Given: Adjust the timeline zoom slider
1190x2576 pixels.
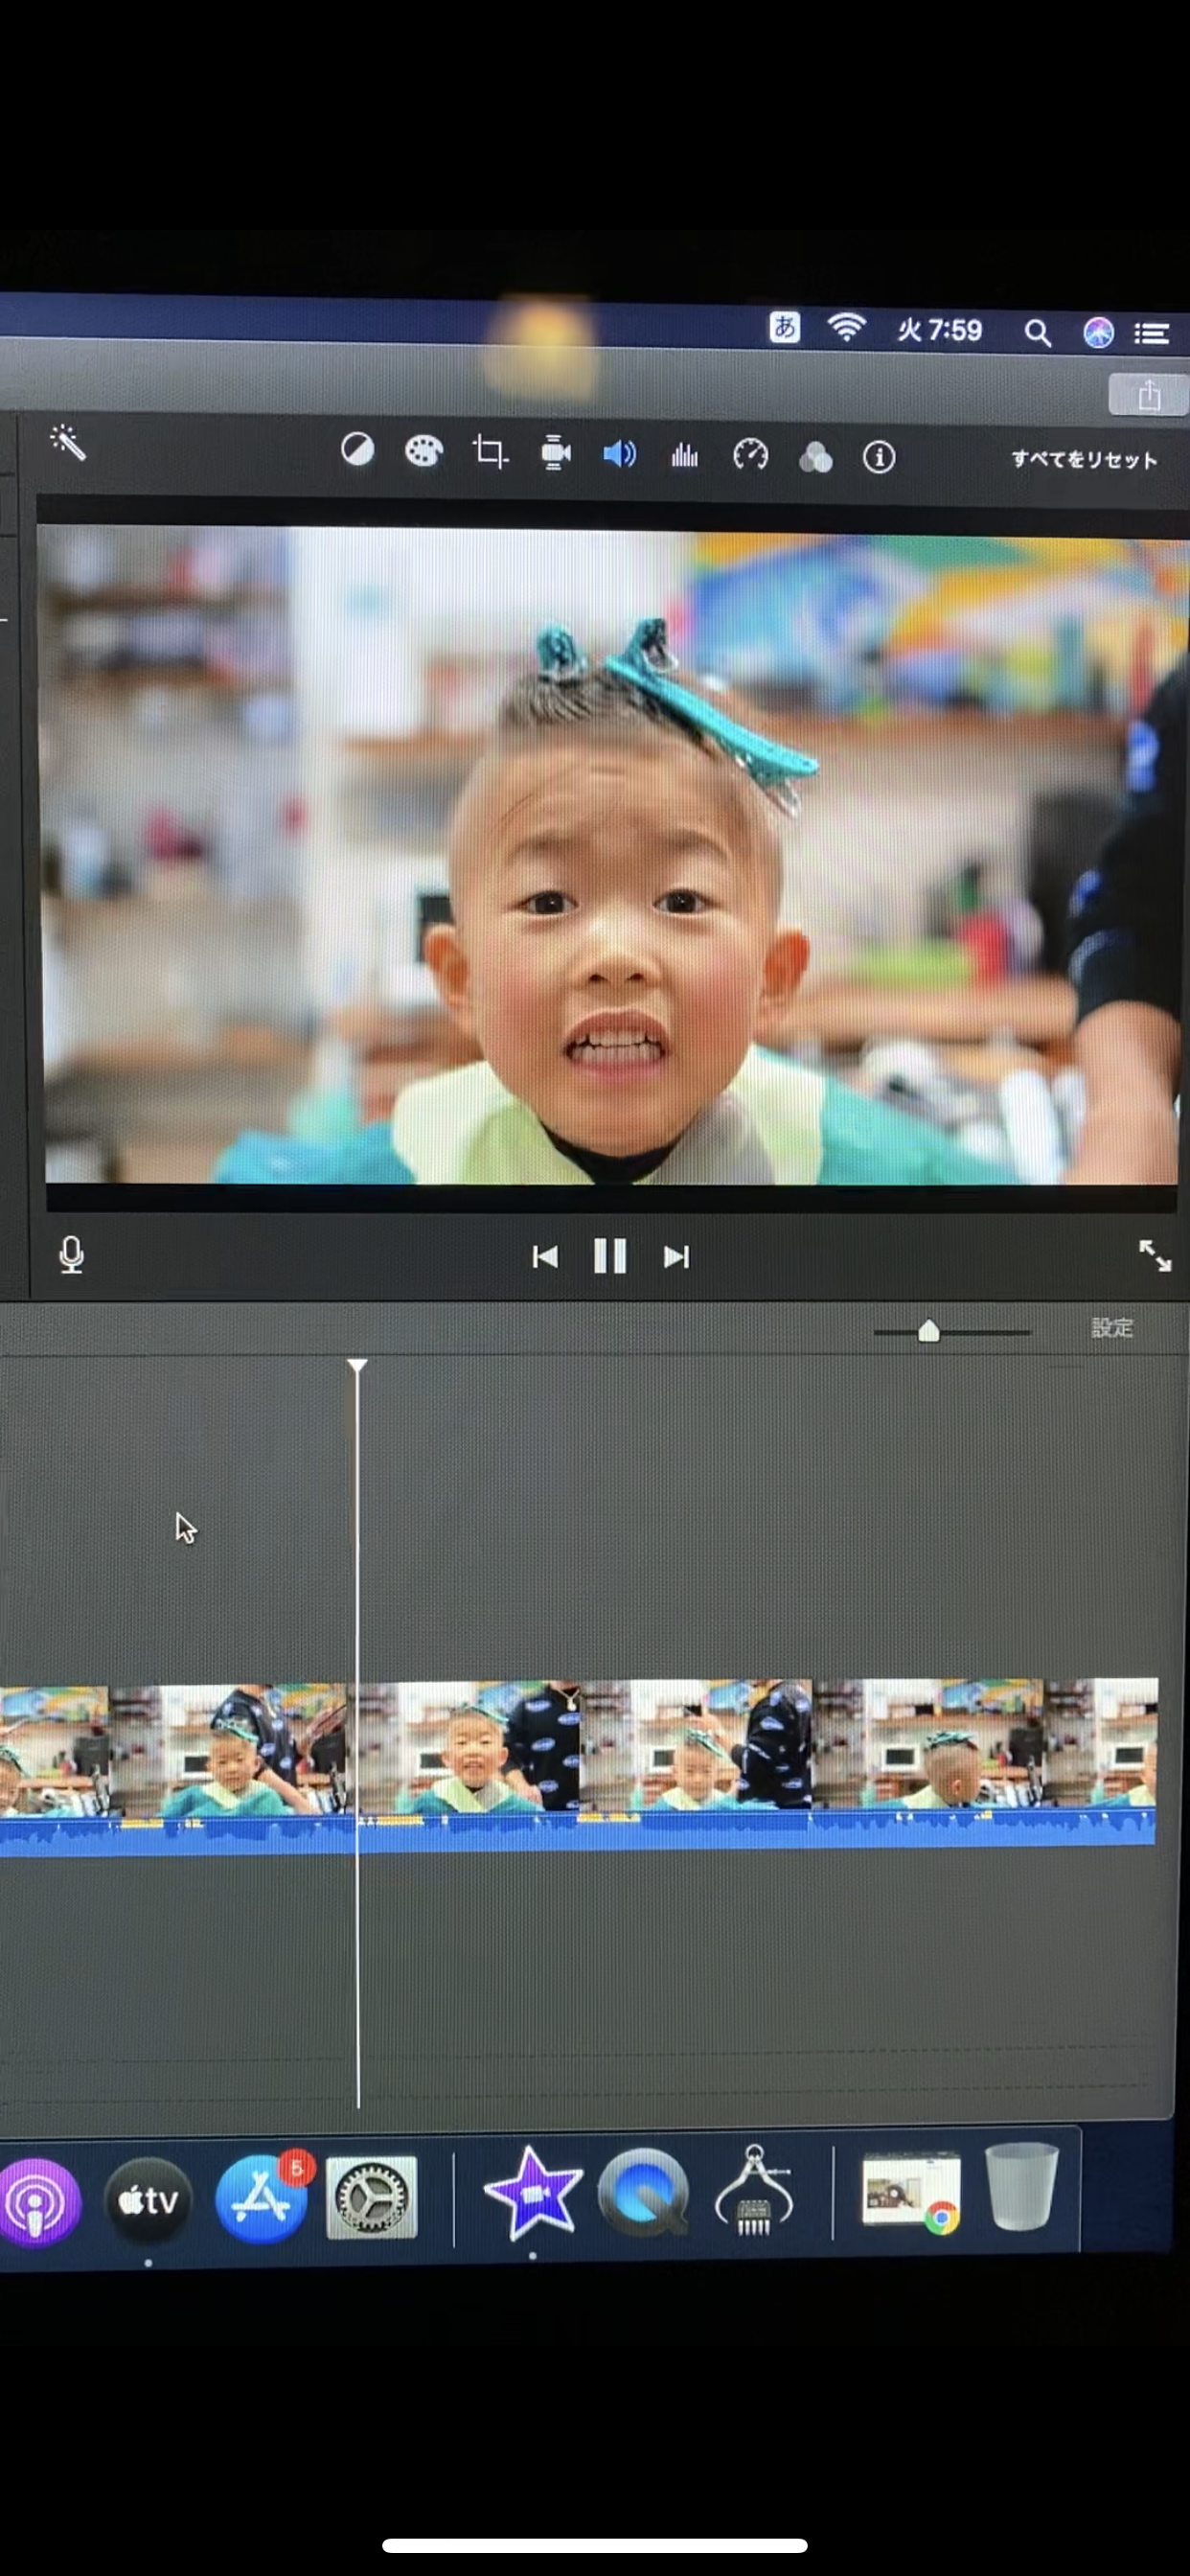Looking at the screenshot, I should click(929, 1331).
